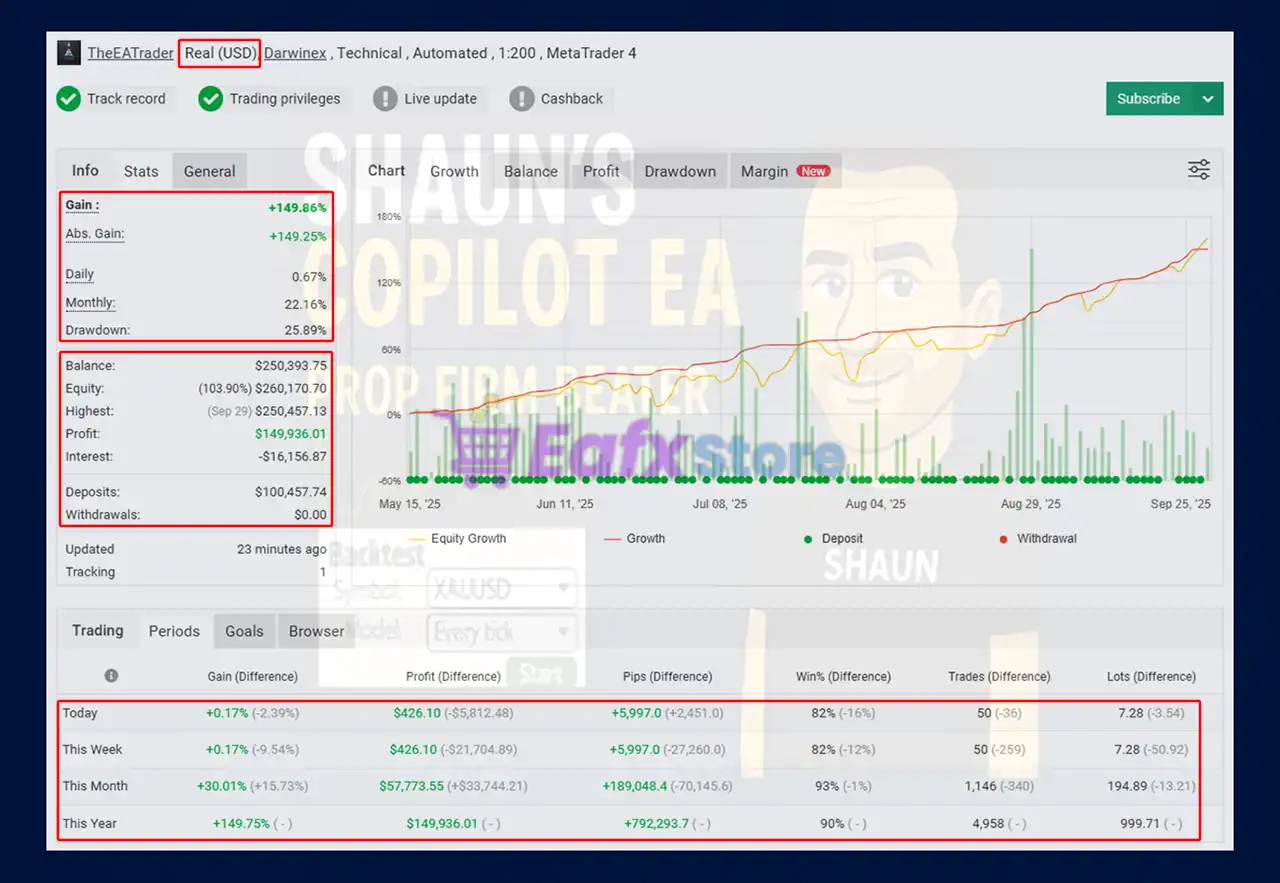Click the This Year row label
This screenshot has width=1280, height=883.
click(90, 824)
